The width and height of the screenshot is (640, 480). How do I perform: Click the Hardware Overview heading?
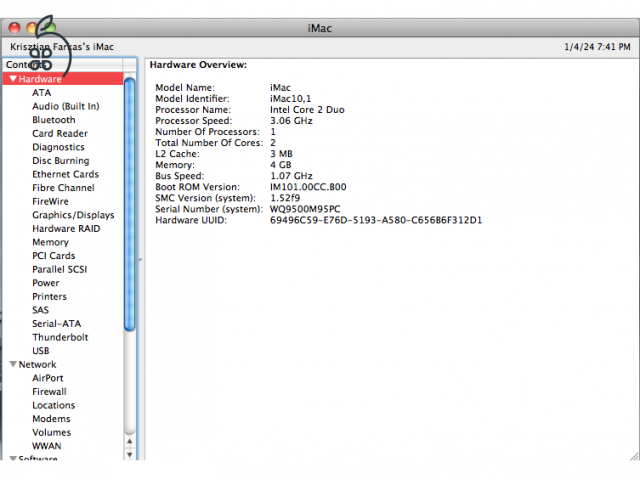198,65
